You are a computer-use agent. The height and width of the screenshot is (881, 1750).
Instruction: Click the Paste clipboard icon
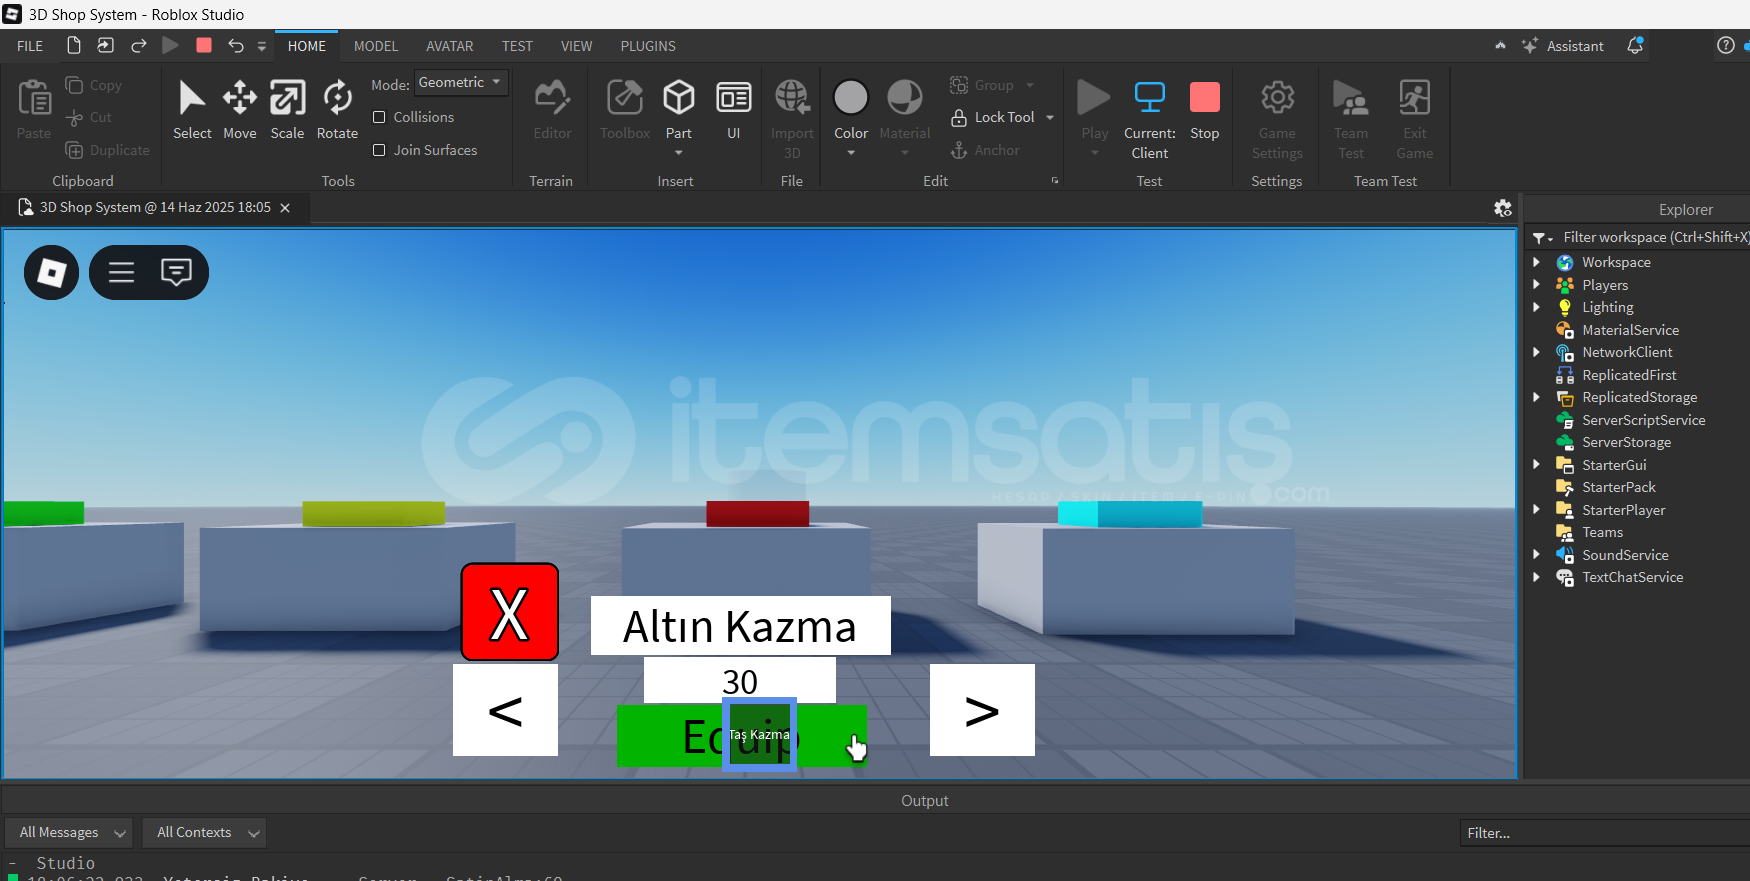click(34, 98)
